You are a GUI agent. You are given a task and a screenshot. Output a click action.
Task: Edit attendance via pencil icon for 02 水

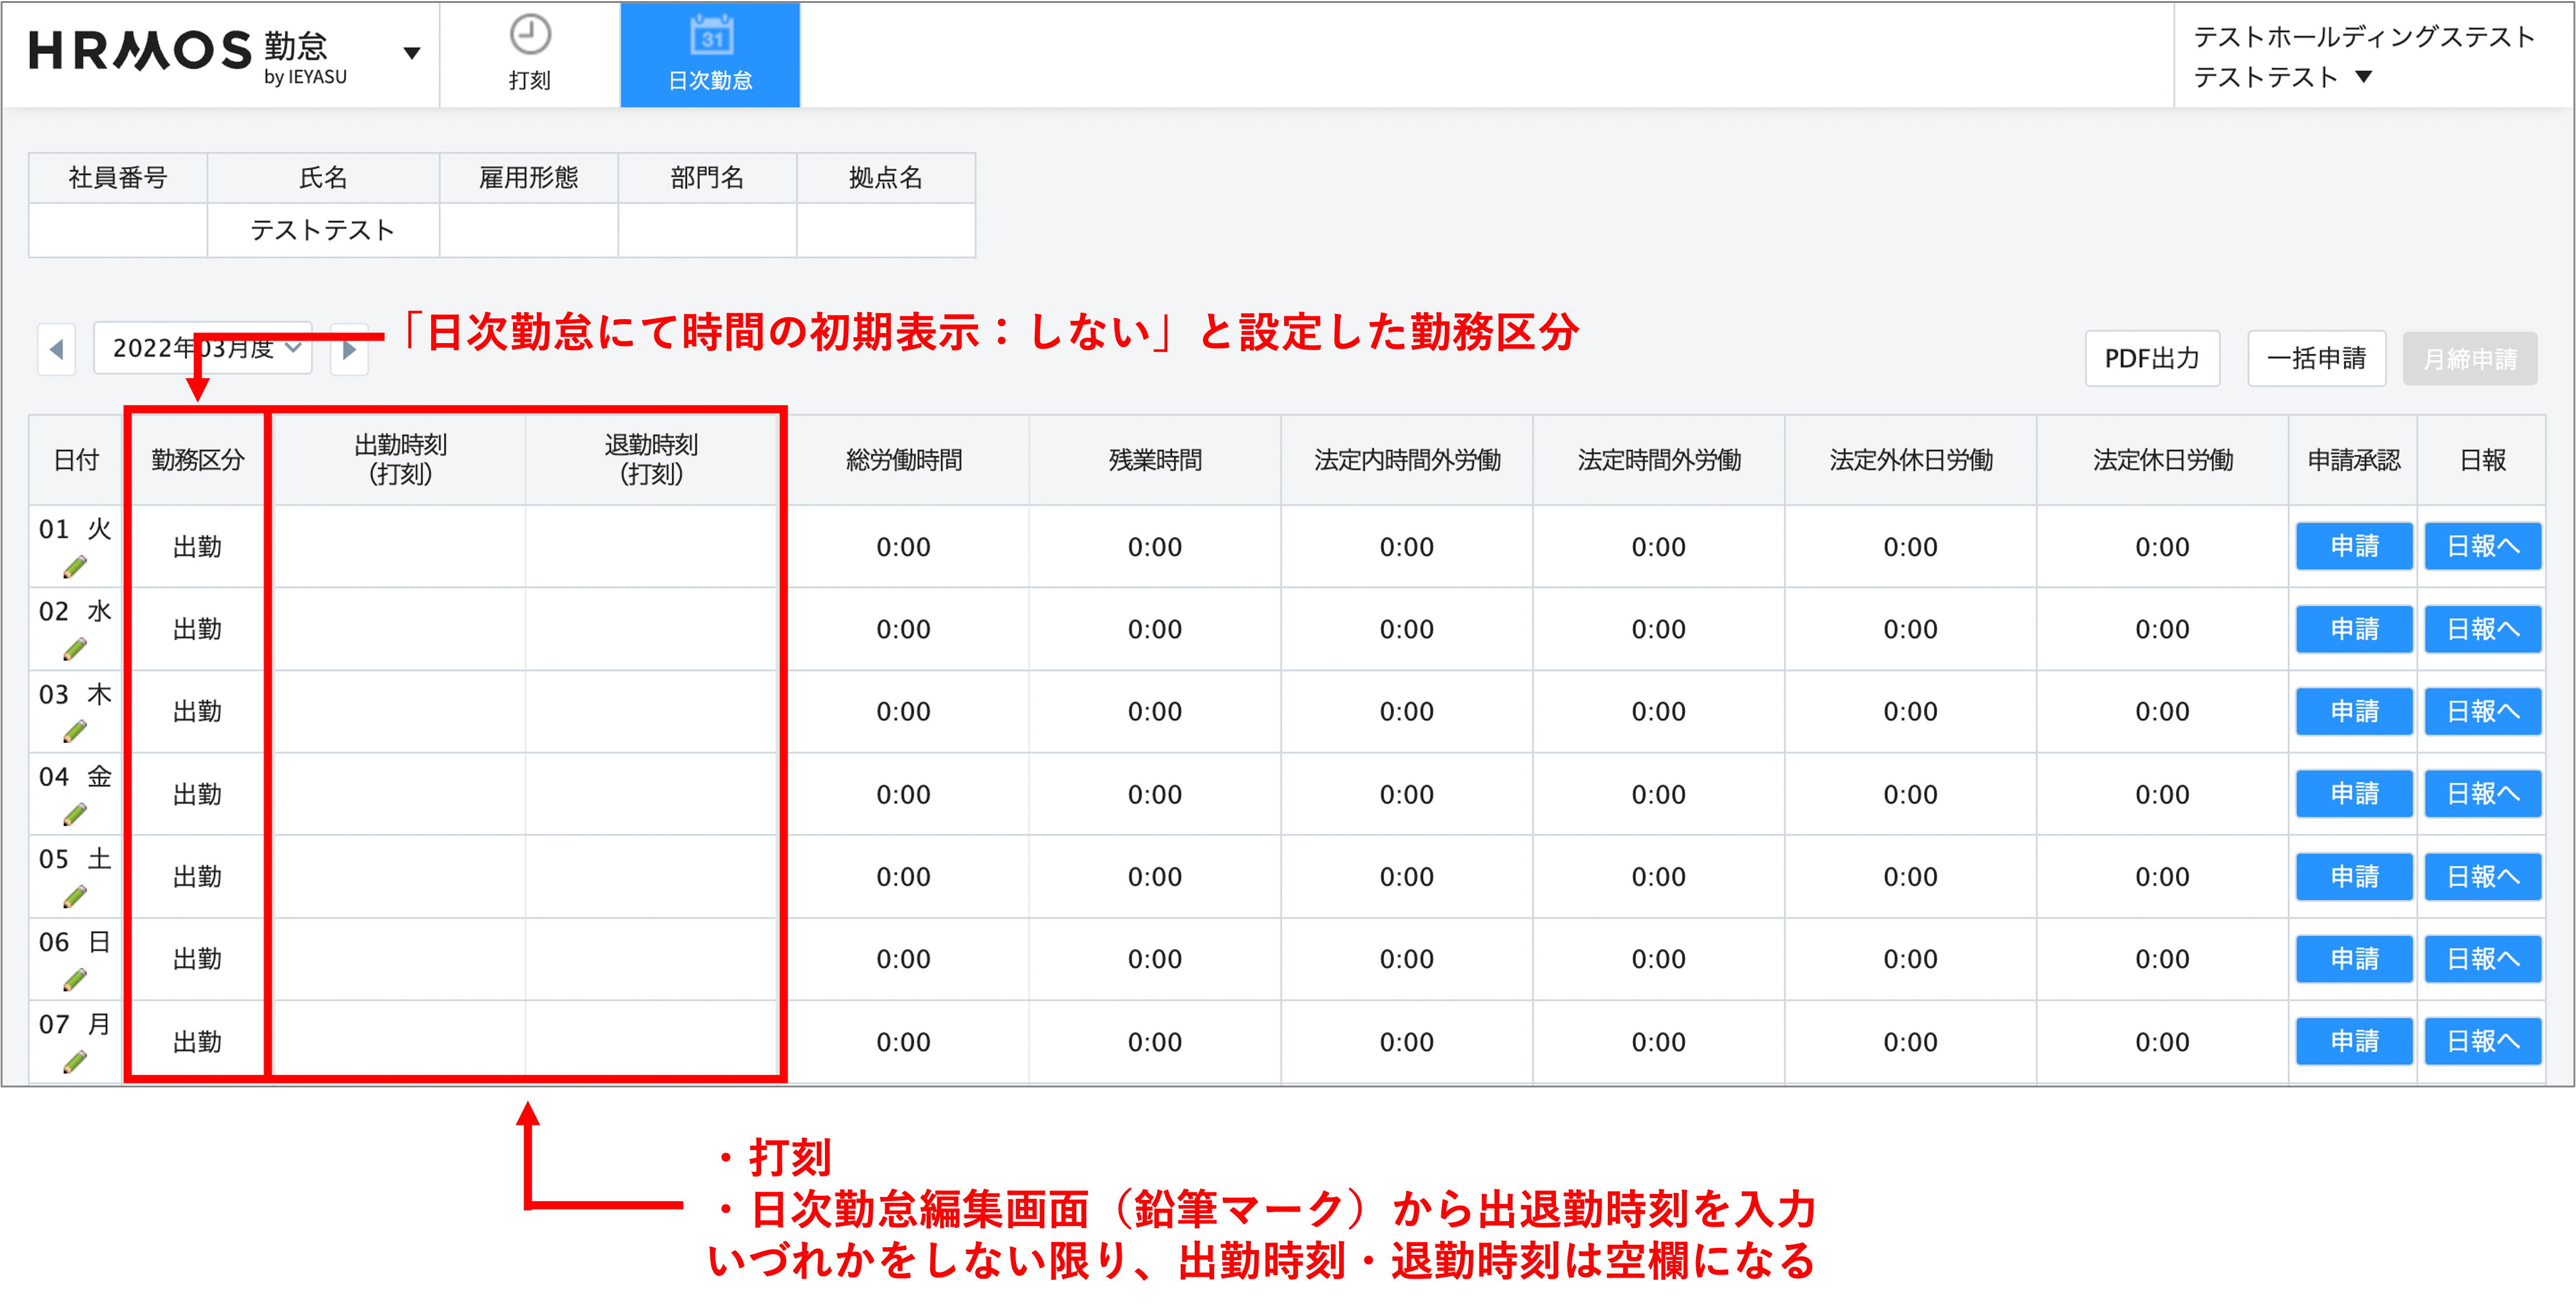[x=75, y=649]
